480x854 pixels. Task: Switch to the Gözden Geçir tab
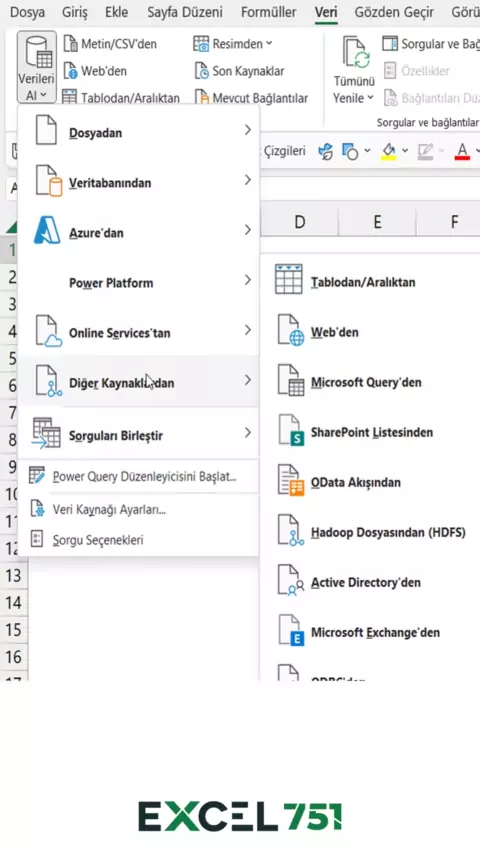tap(394, 12)
